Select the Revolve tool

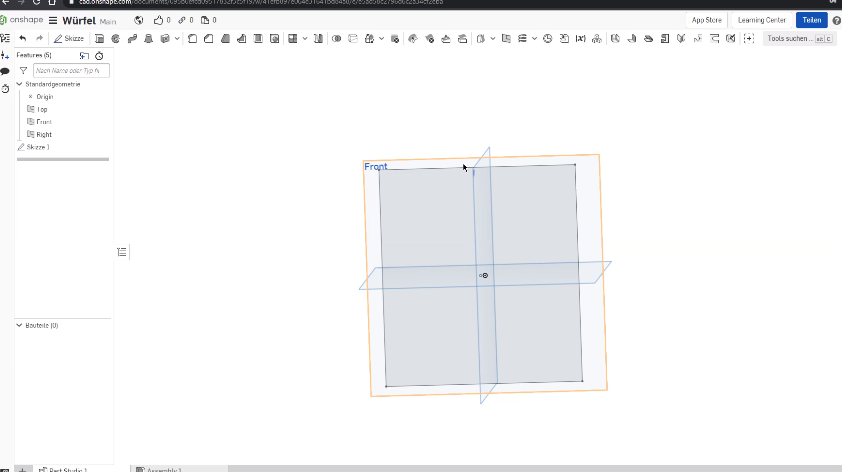115,38
